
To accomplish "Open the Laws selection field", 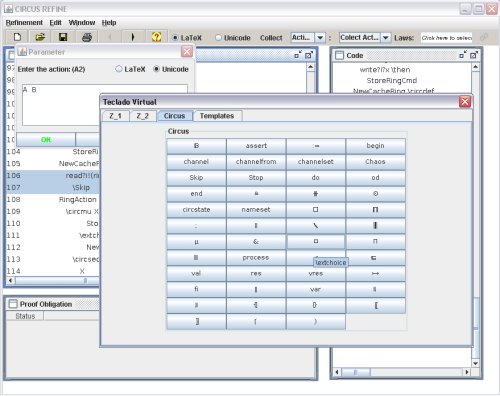I will click(446, 38).
